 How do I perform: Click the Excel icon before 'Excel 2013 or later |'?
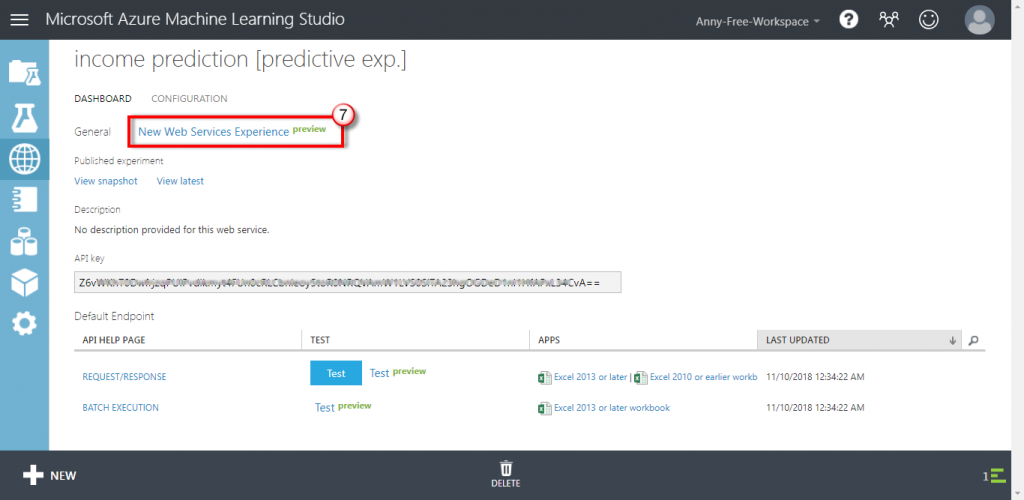[544, 377]
